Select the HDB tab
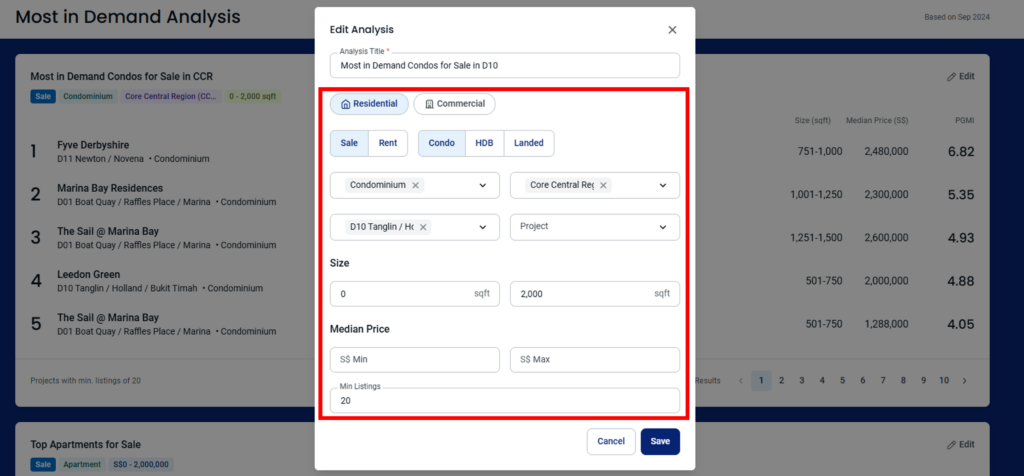The width and height of the screenshot is (1024, 476). pyautogui.click(x=484, y=143)
